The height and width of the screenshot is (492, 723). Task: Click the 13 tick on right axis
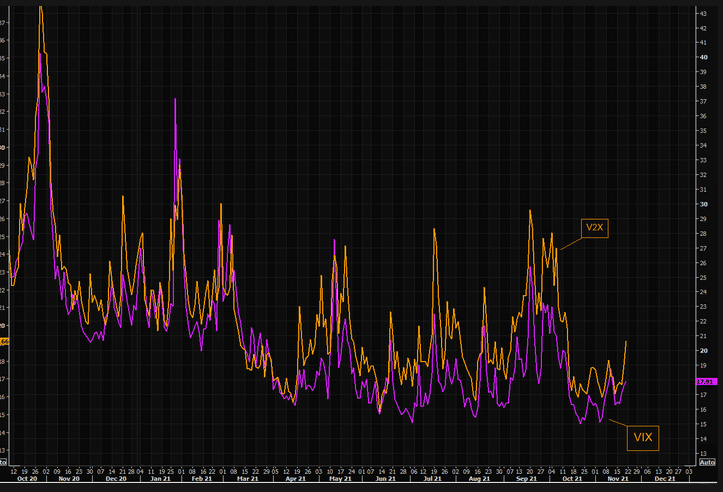pos(704,454)
